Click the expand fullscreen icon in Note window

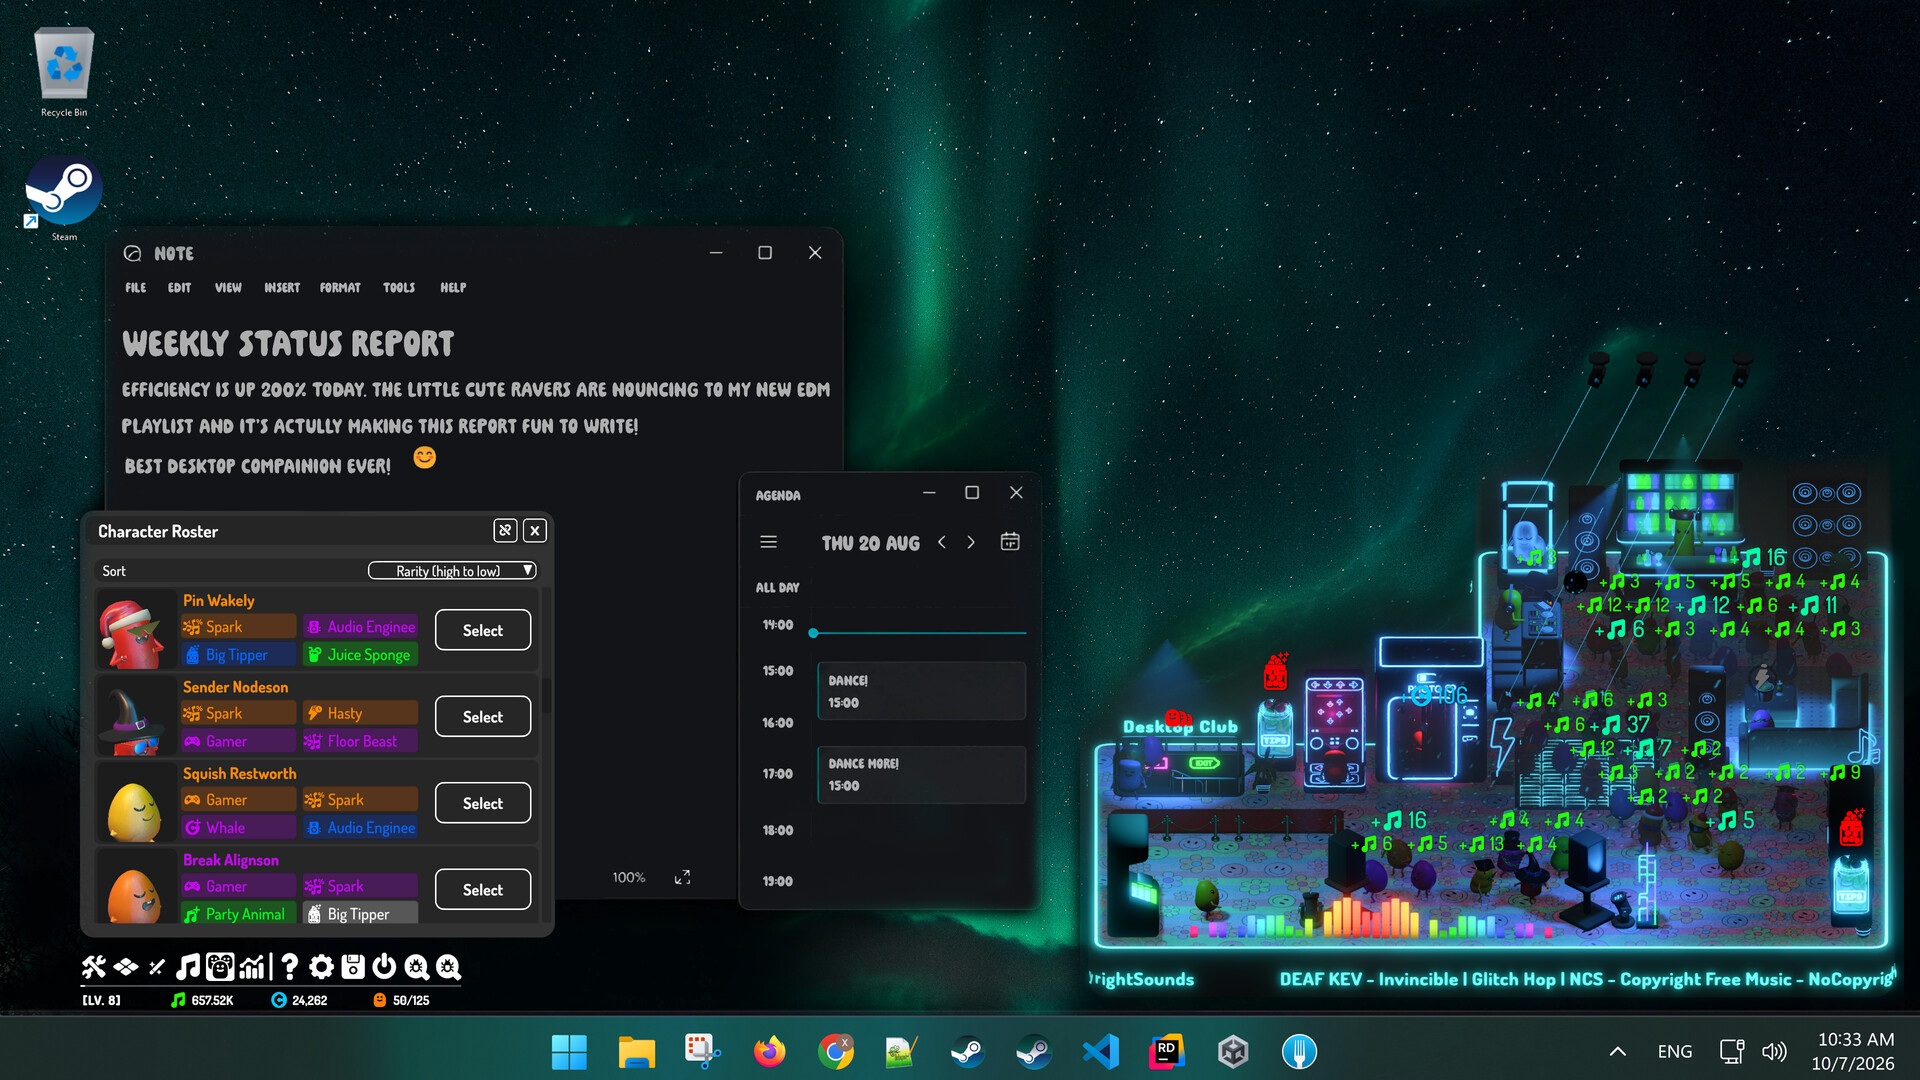click(682, 877)
